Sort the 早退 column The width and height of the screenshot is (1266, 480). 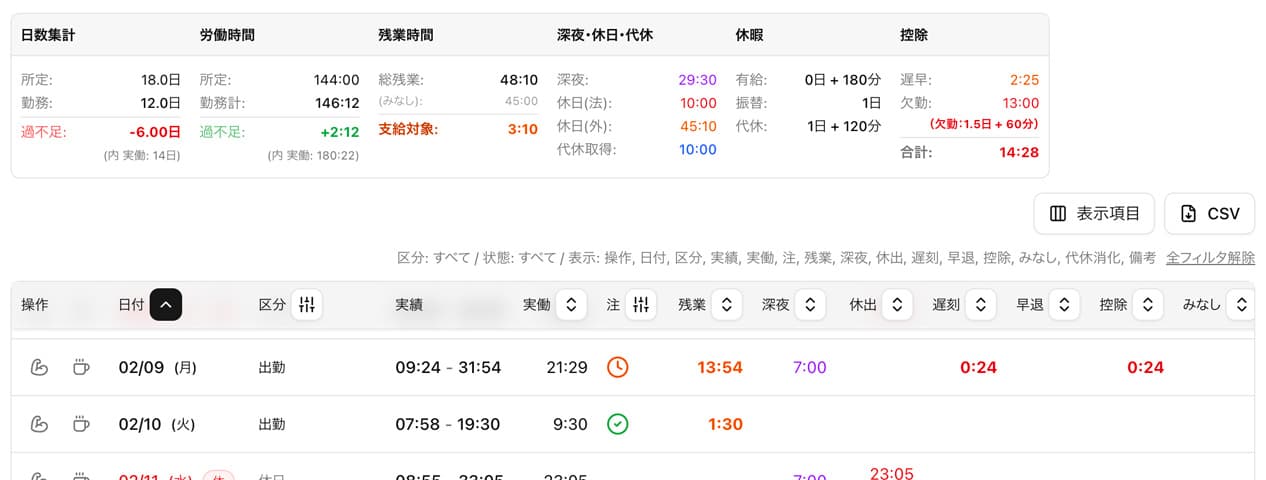(x=1064, y=304)
